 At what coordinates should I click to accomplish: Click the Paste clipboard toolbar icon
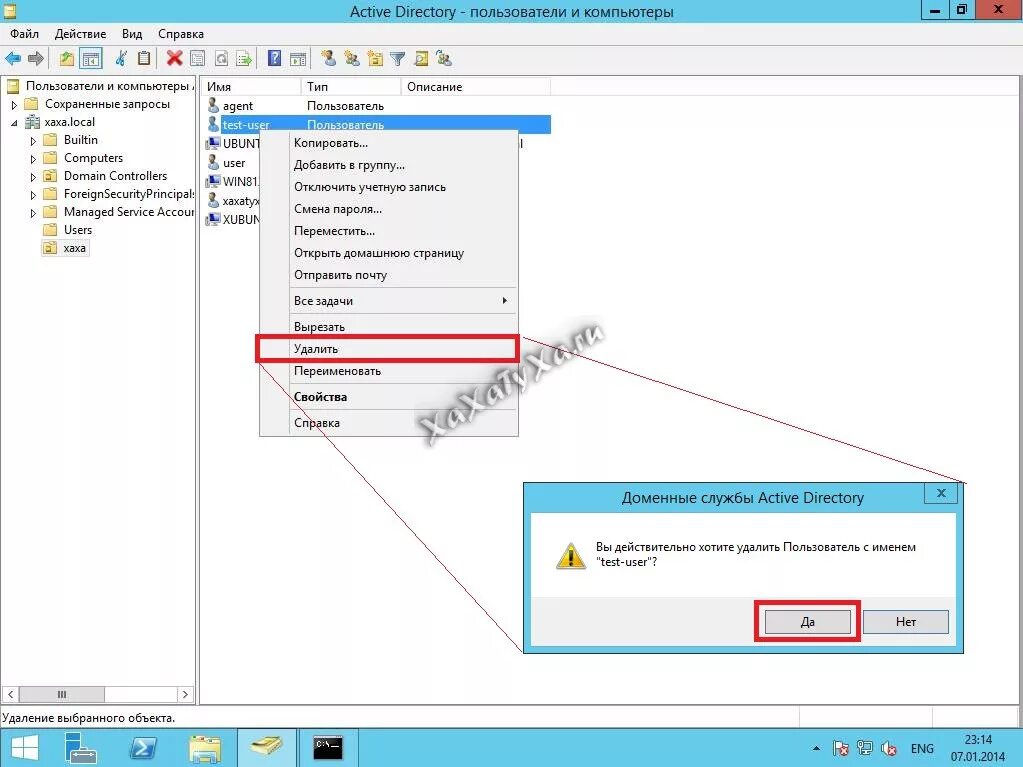144,59
